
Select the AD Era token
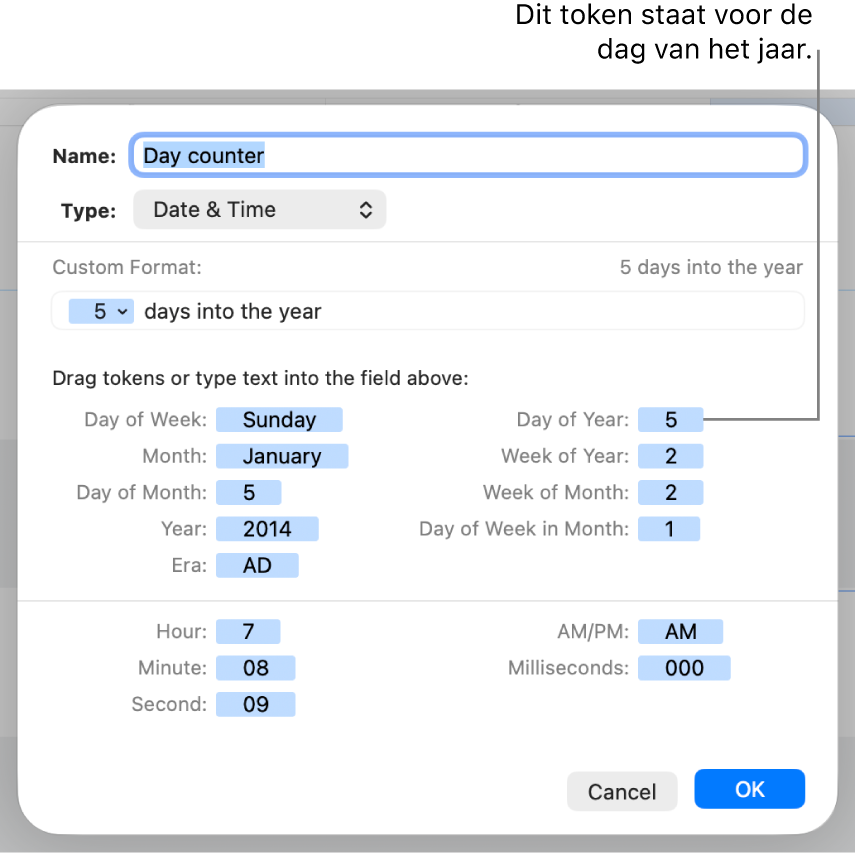click(257, 565)
